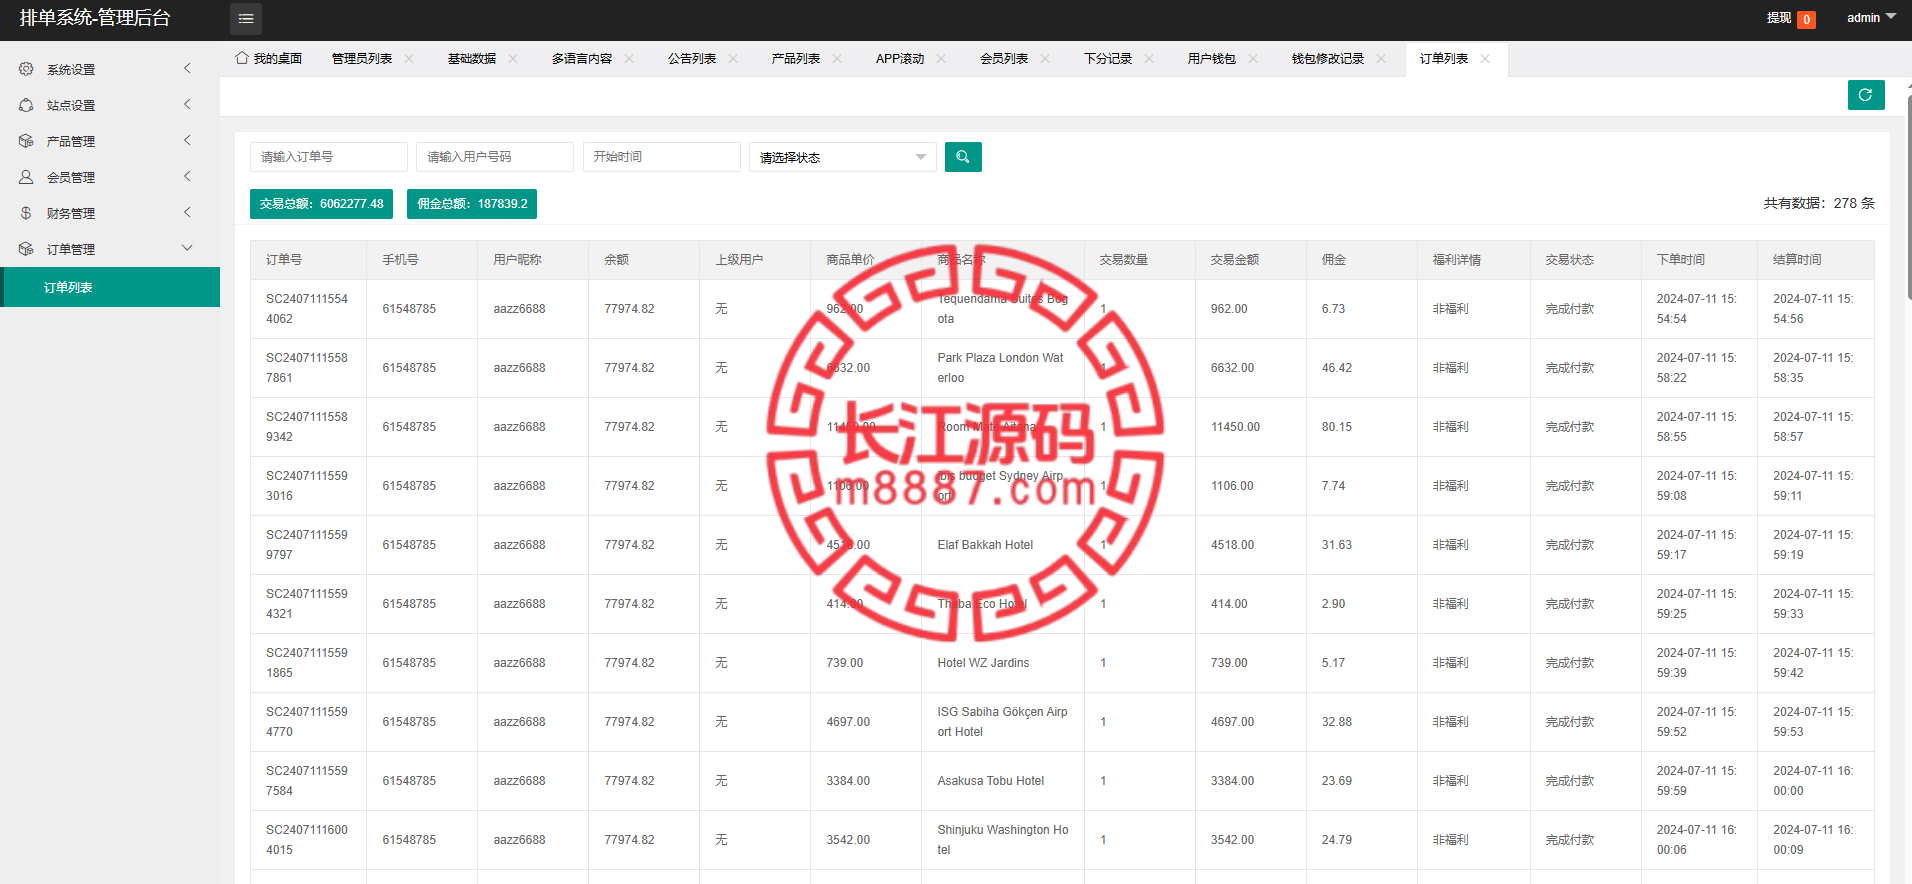Screen dimensions: 1912x884
Task: Switch to the 钱包修改记录 tab
Action: coord(1328,59)
